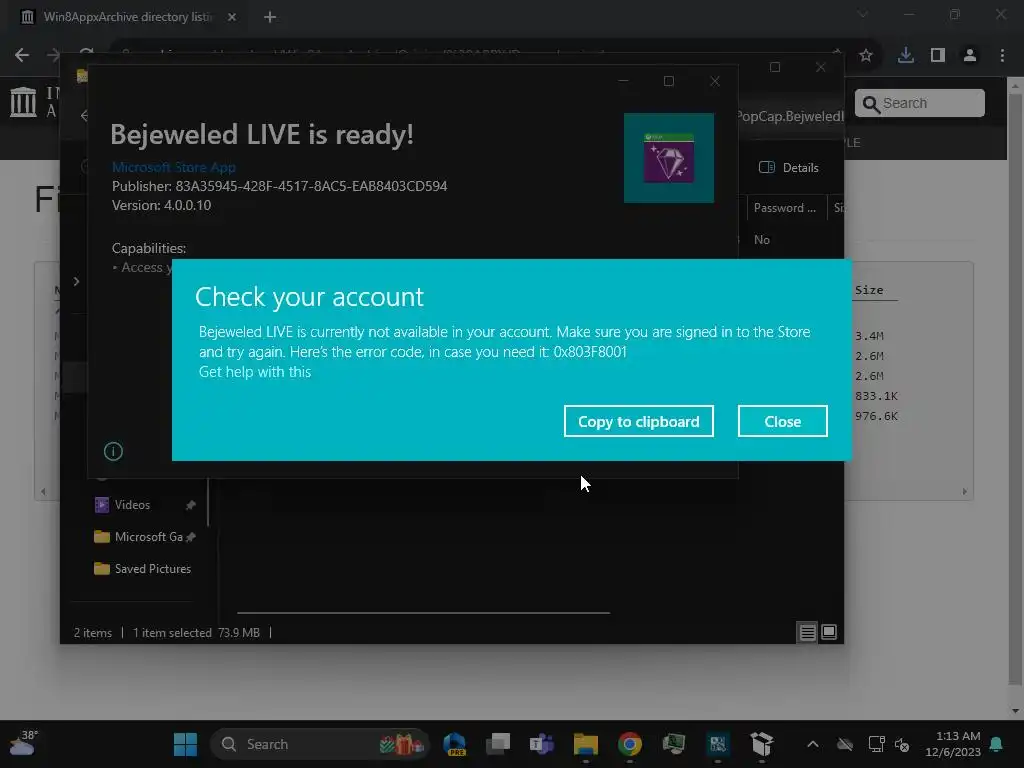Open Task View from taskbar

[498, 744]
